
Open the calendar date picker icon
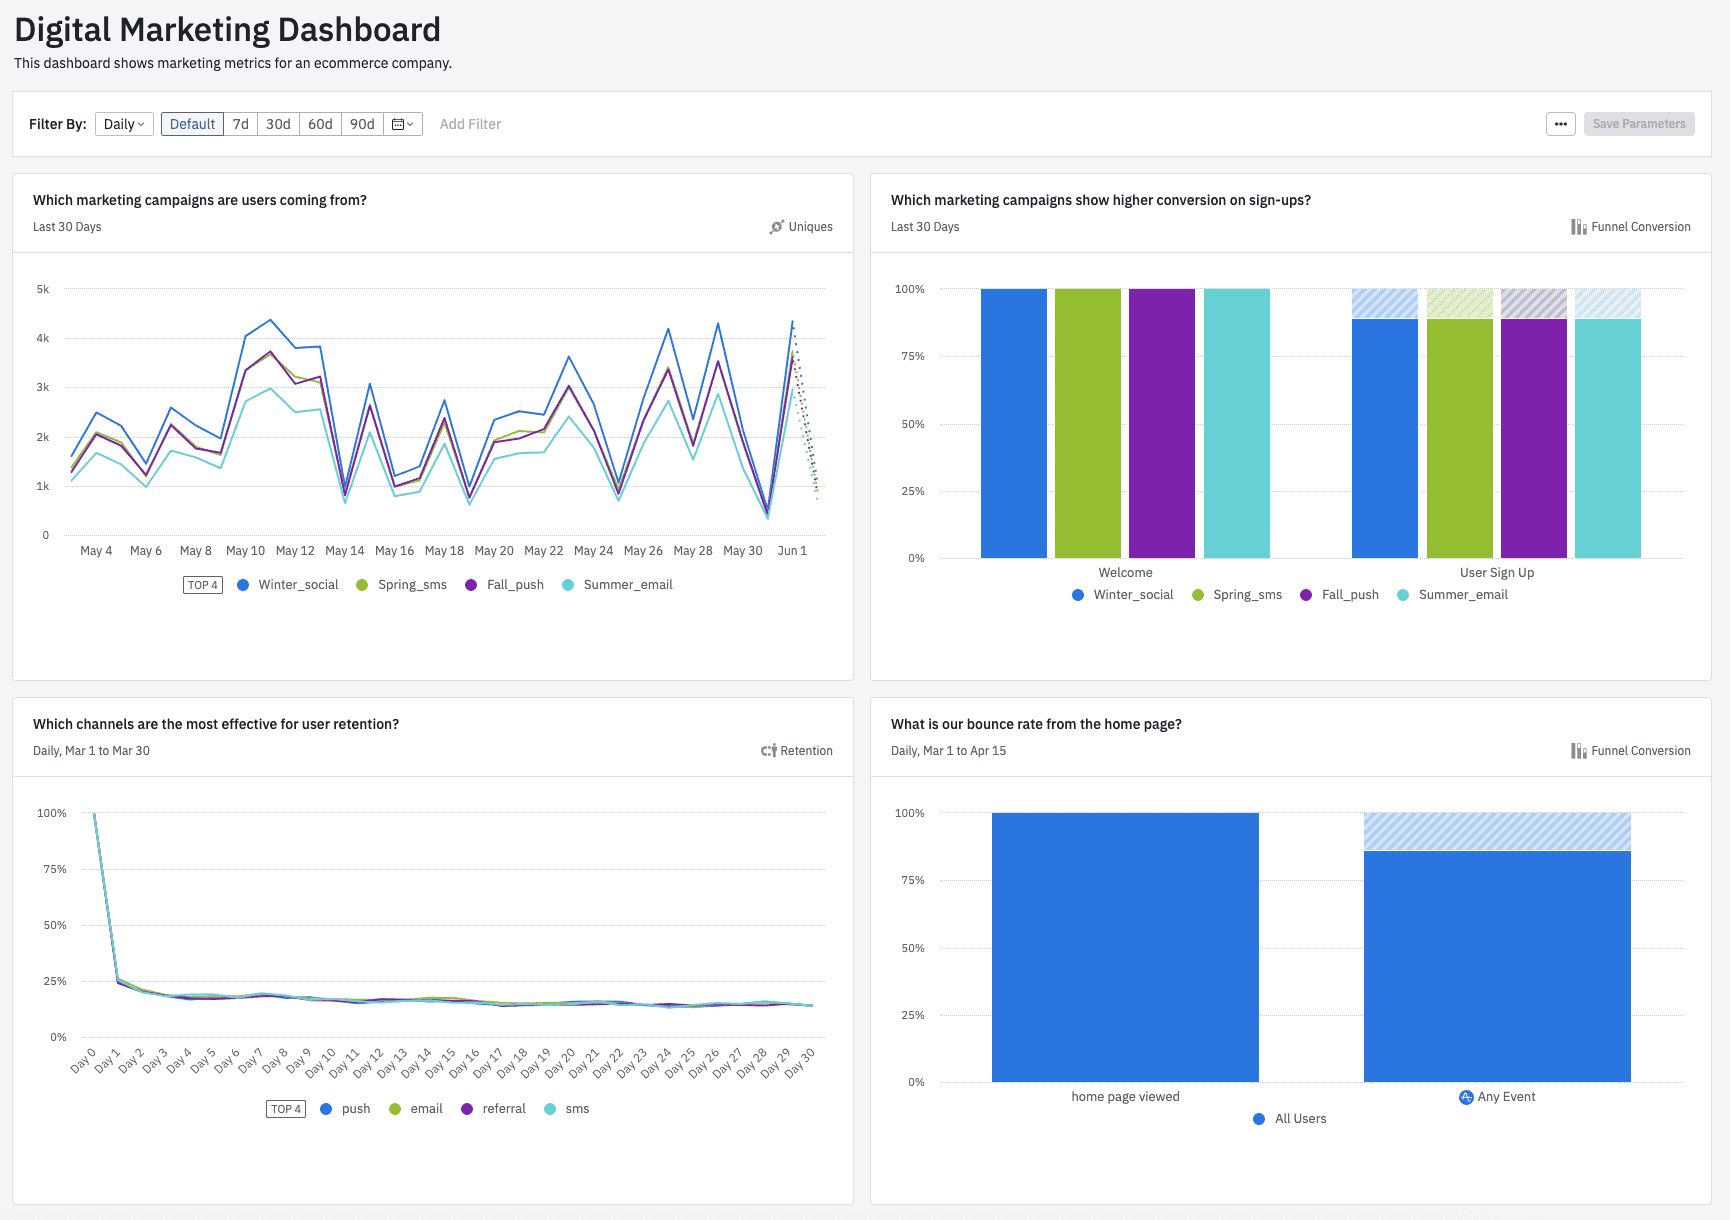tap(398, 123)
